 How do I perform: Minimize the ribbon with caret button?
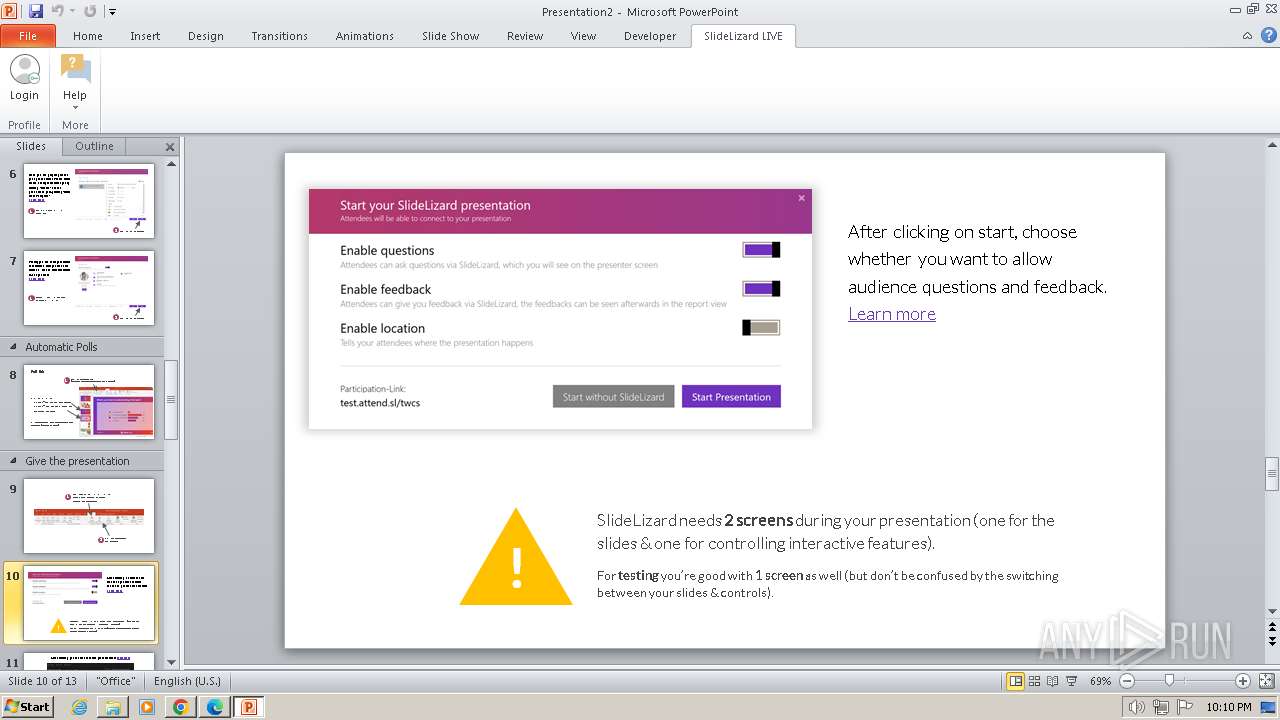click(x=1247, y=35)
